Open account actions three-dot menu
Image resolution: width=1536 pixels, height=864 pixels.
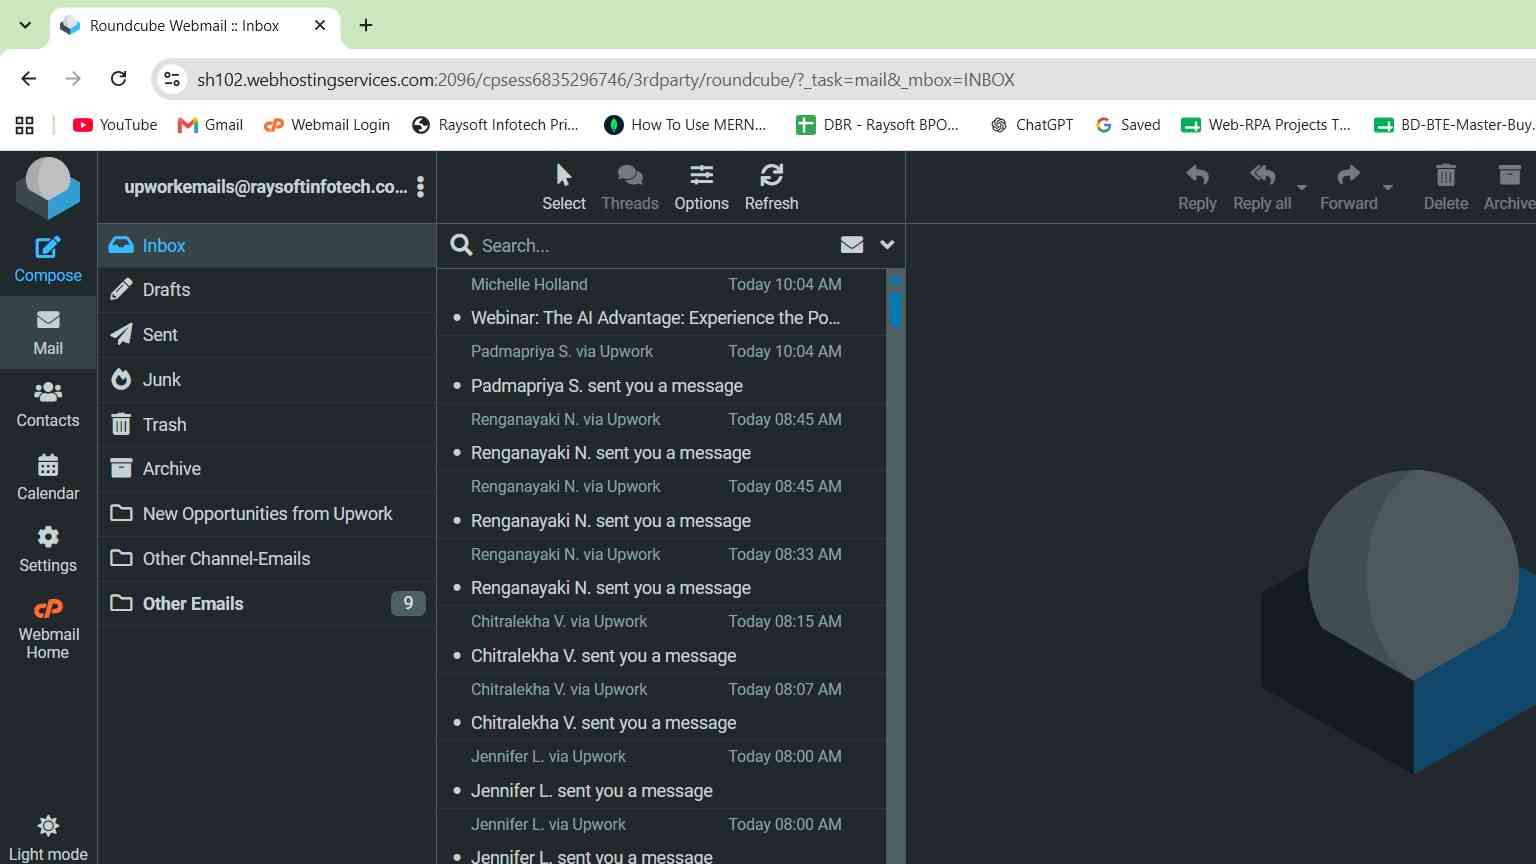421,187
